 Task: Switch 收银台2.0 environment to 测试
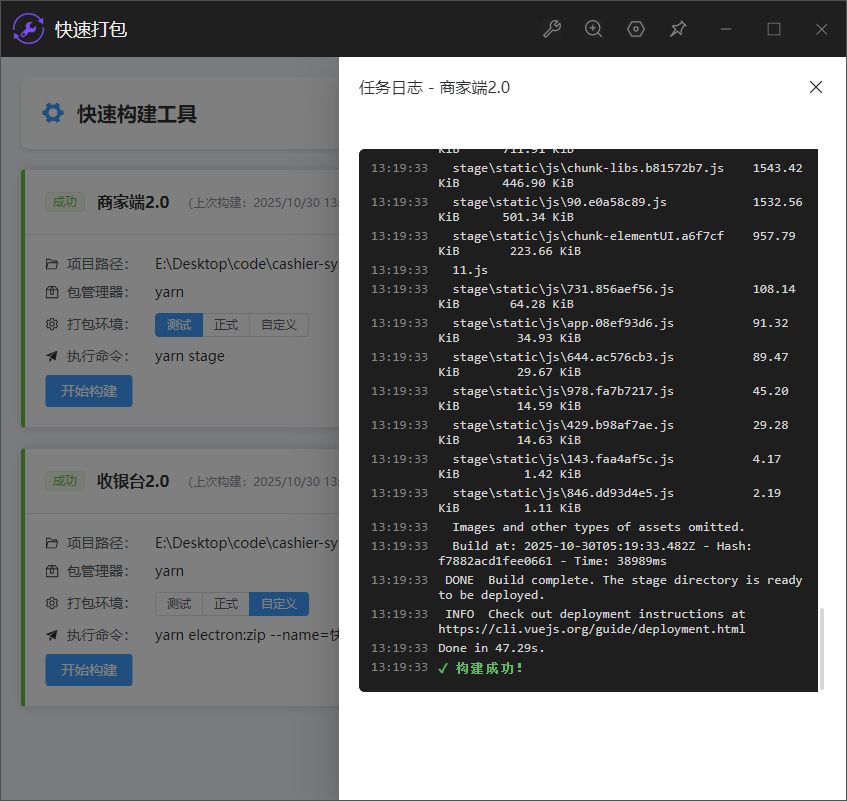pos(179,604)
